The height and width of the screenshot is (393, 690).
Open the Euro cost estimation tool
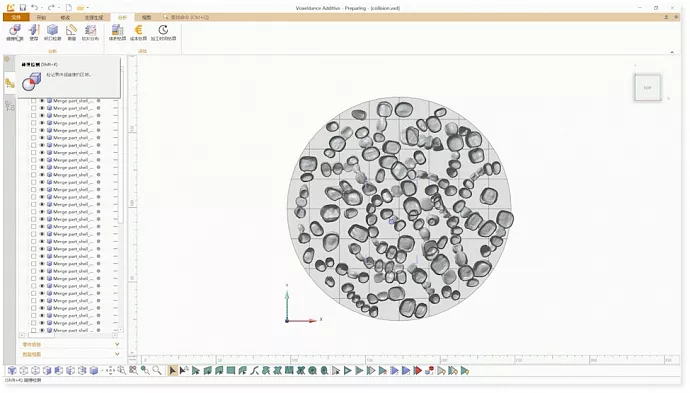[138, 32]
